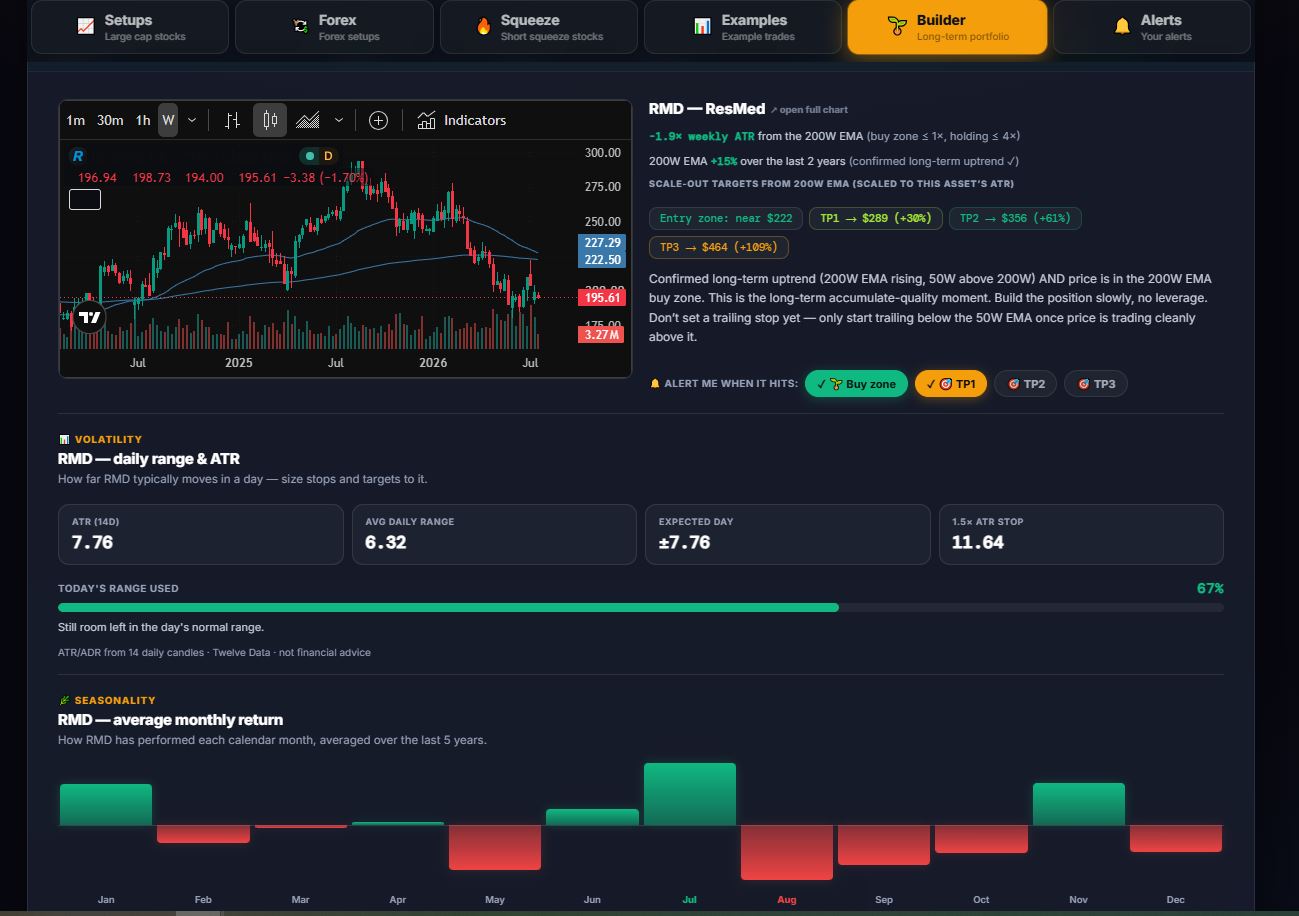Set chart interval to 30m
Screen dimensions: 1299x916
coord(110,120)
